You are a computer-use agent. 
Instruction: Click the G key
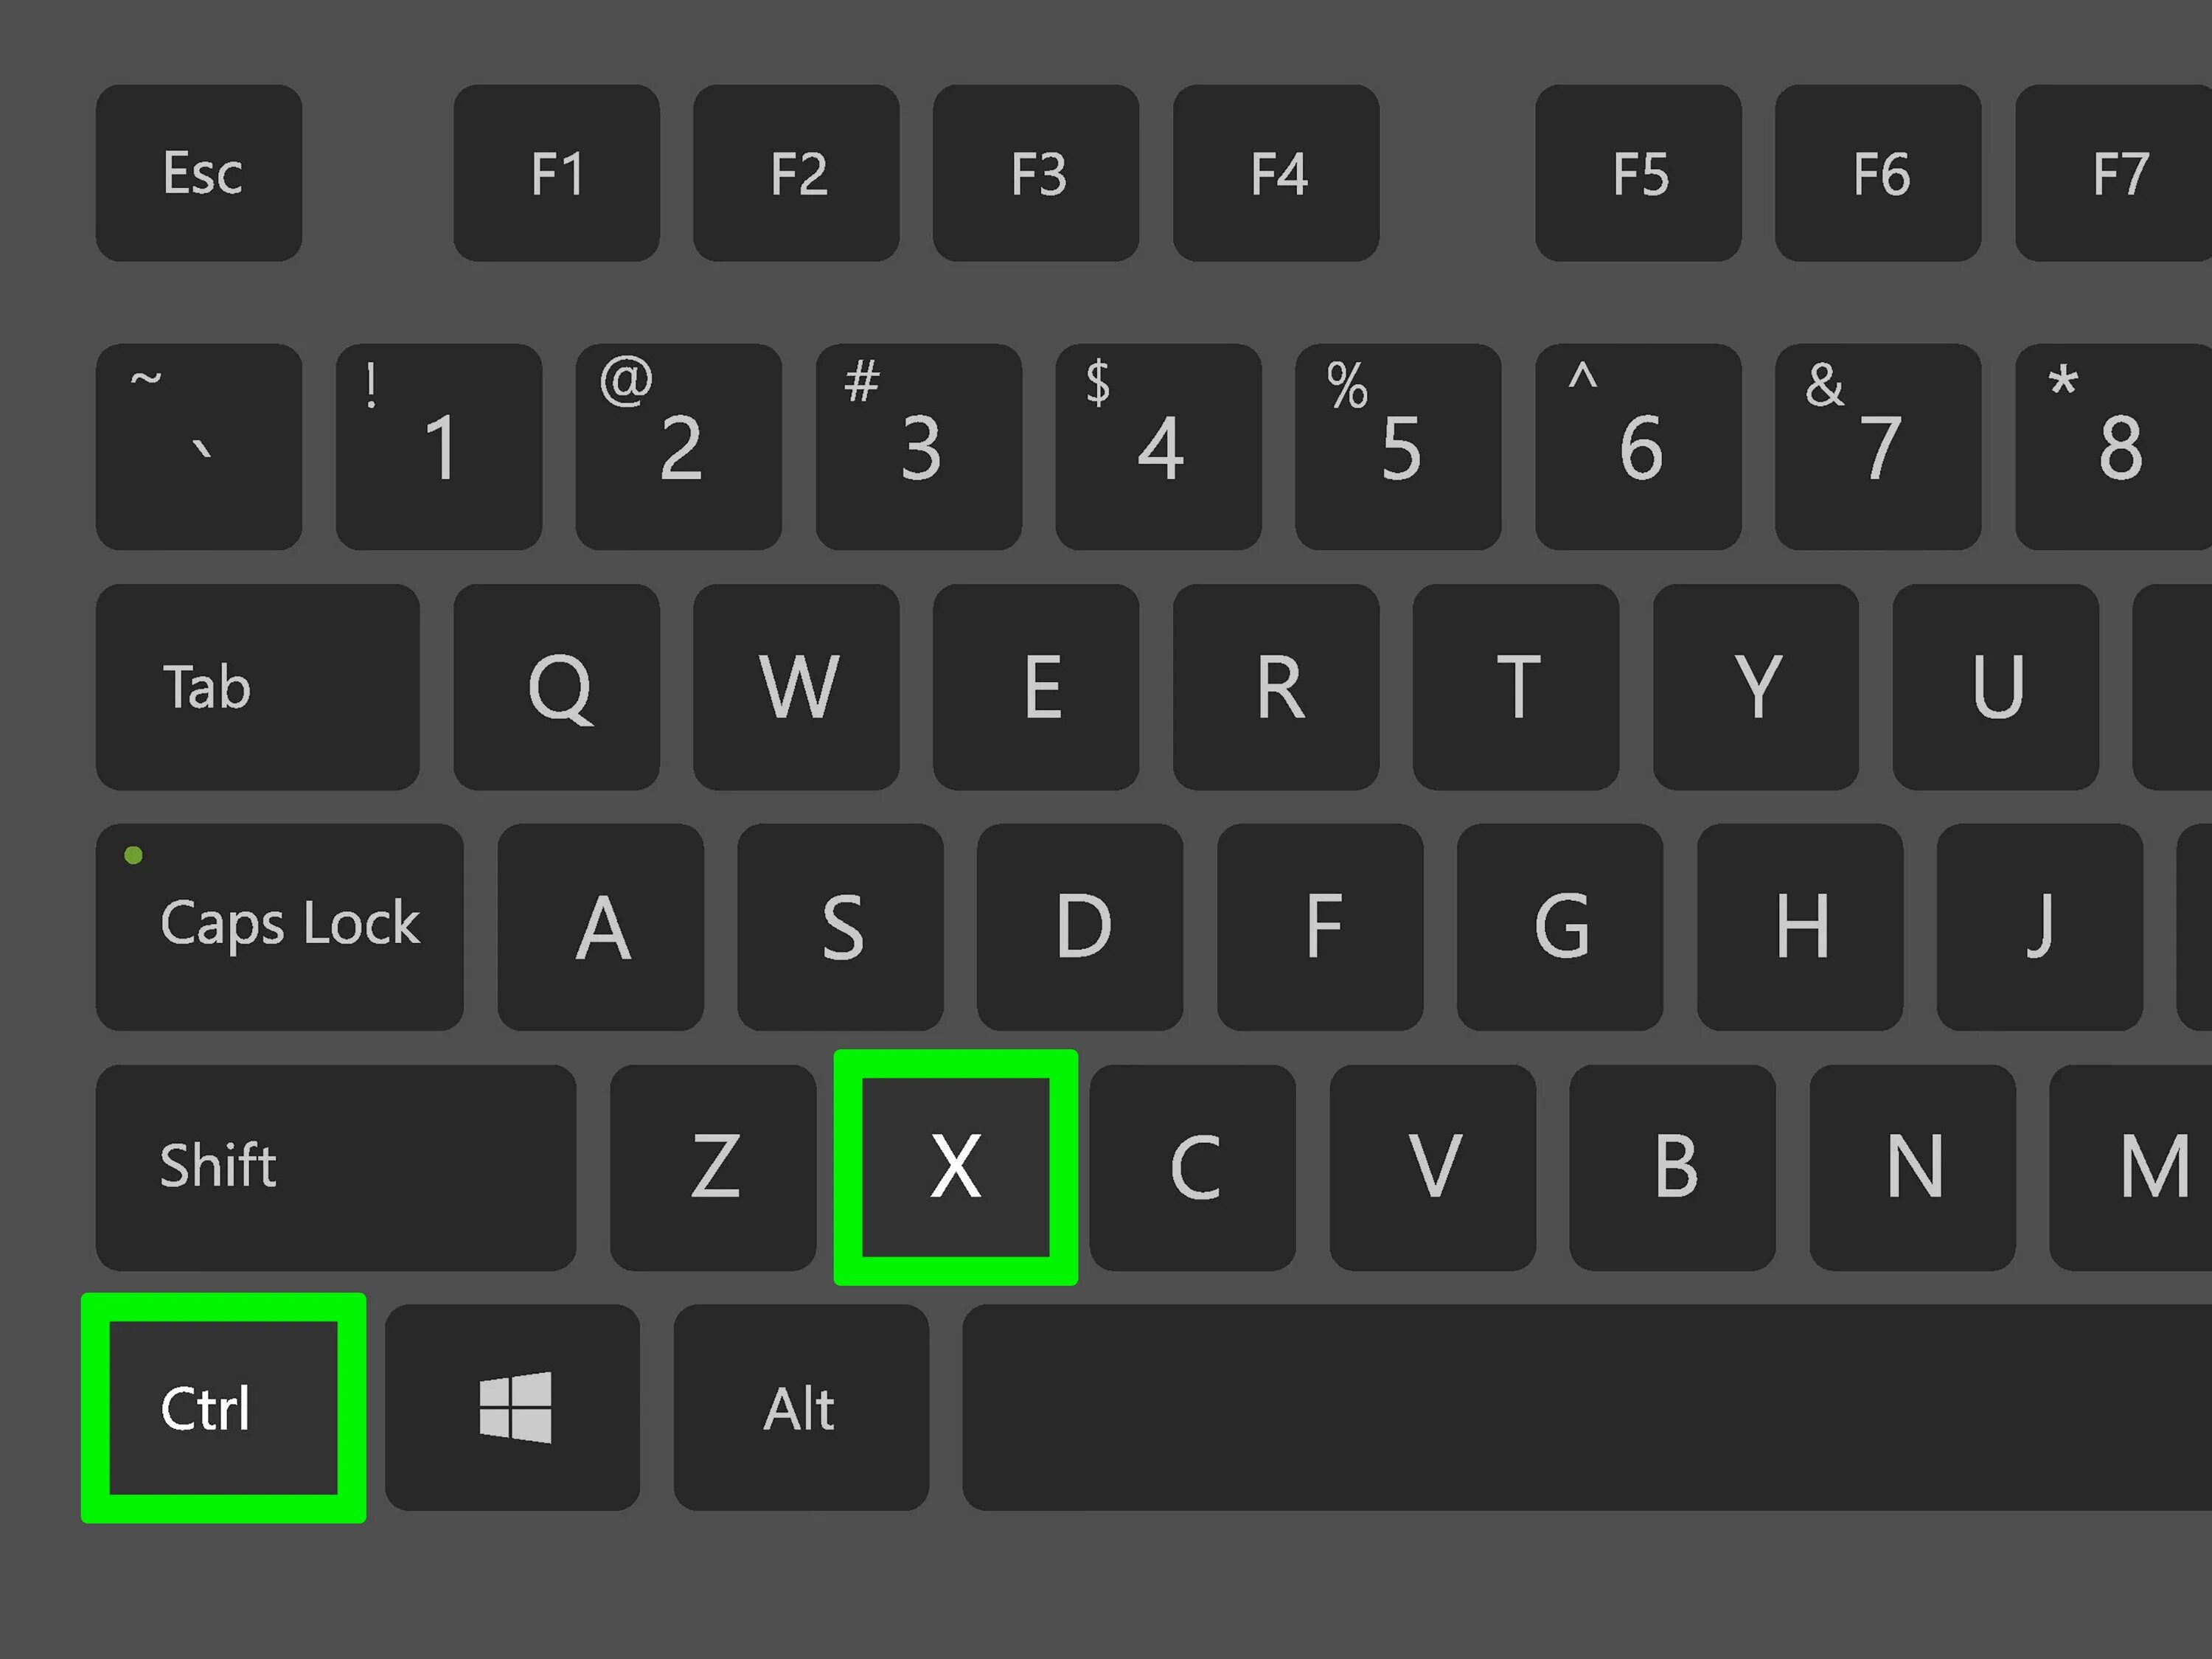tap(1560, 927)
